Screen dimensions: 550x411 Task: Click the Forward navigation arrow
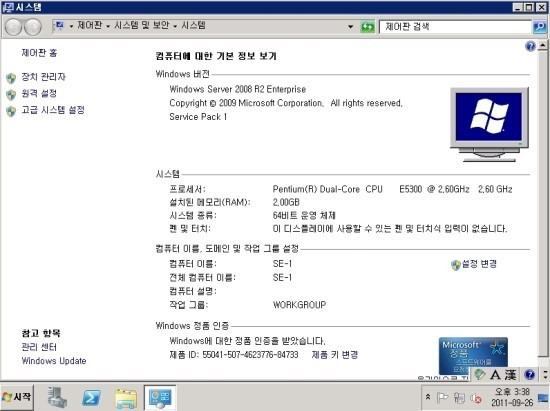[x=33, y=27]
